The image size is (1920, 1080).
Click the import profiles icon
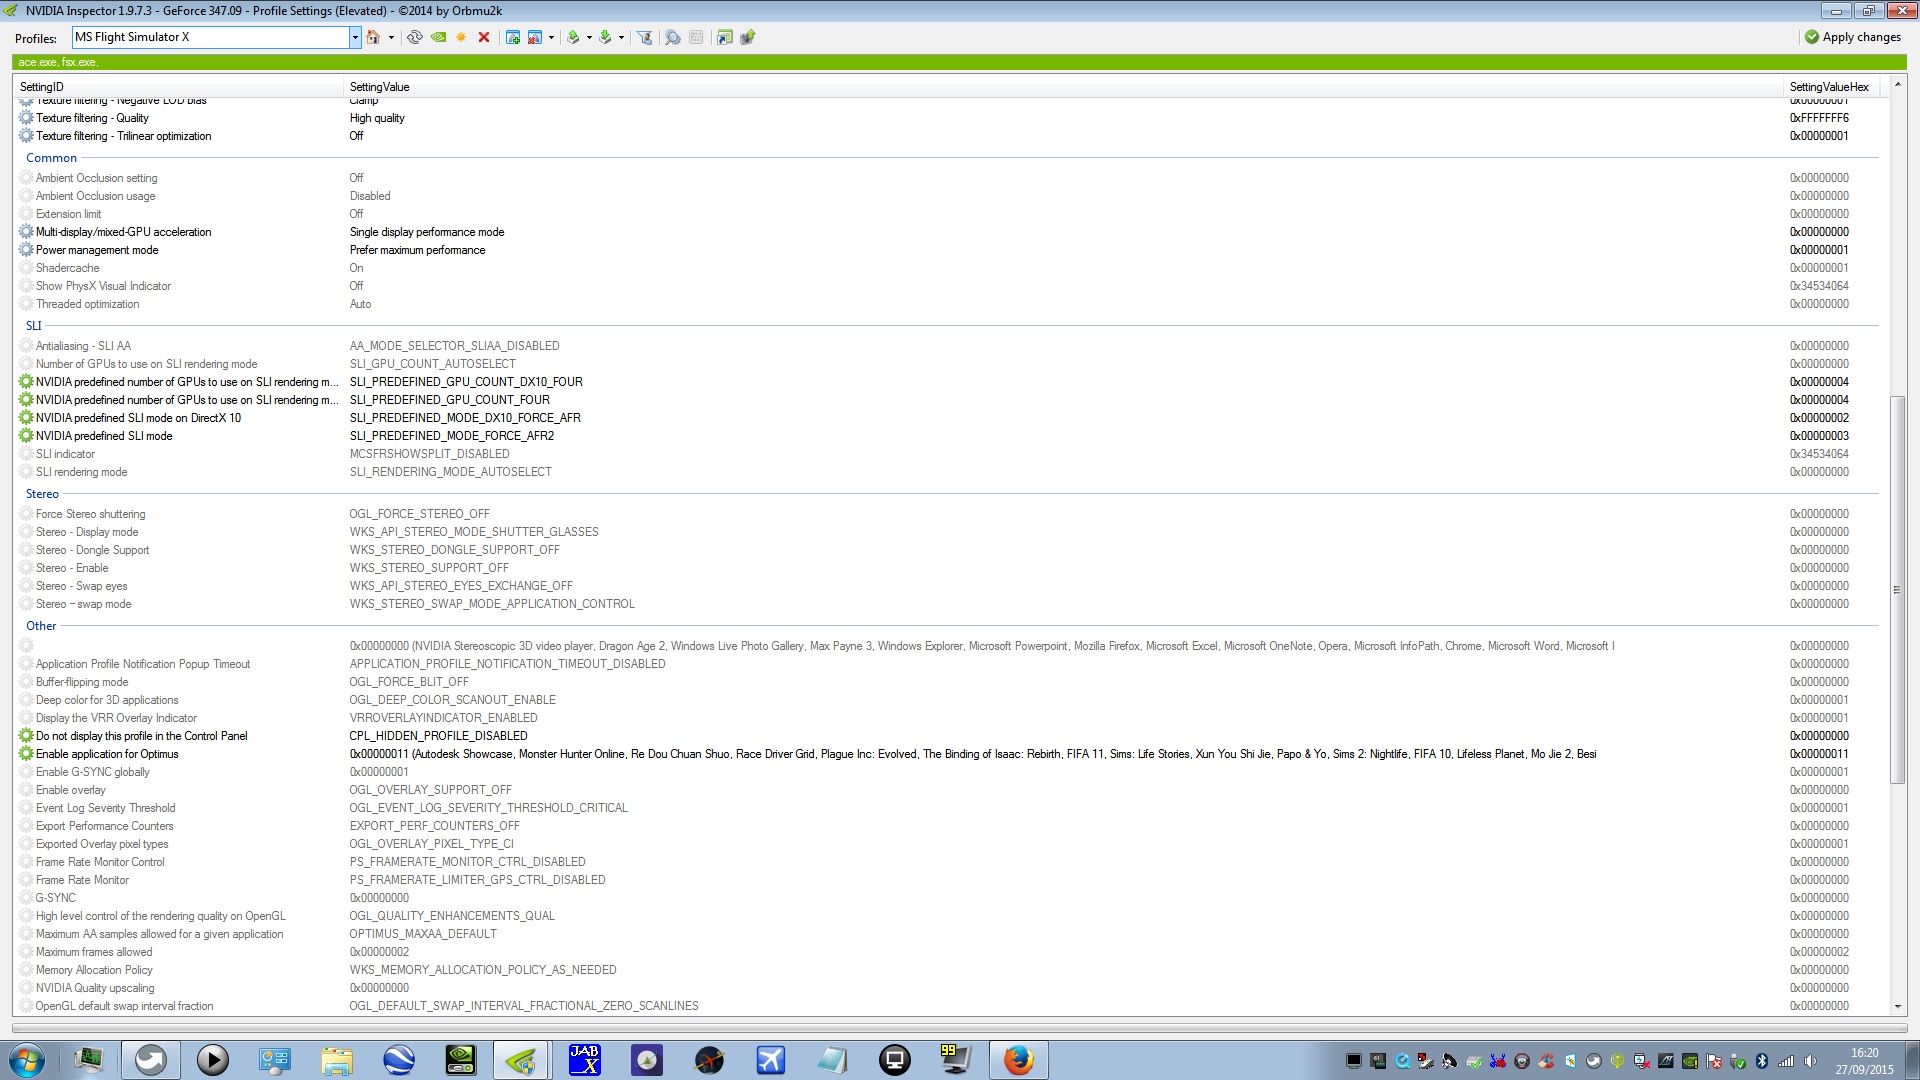pos(605,37)
